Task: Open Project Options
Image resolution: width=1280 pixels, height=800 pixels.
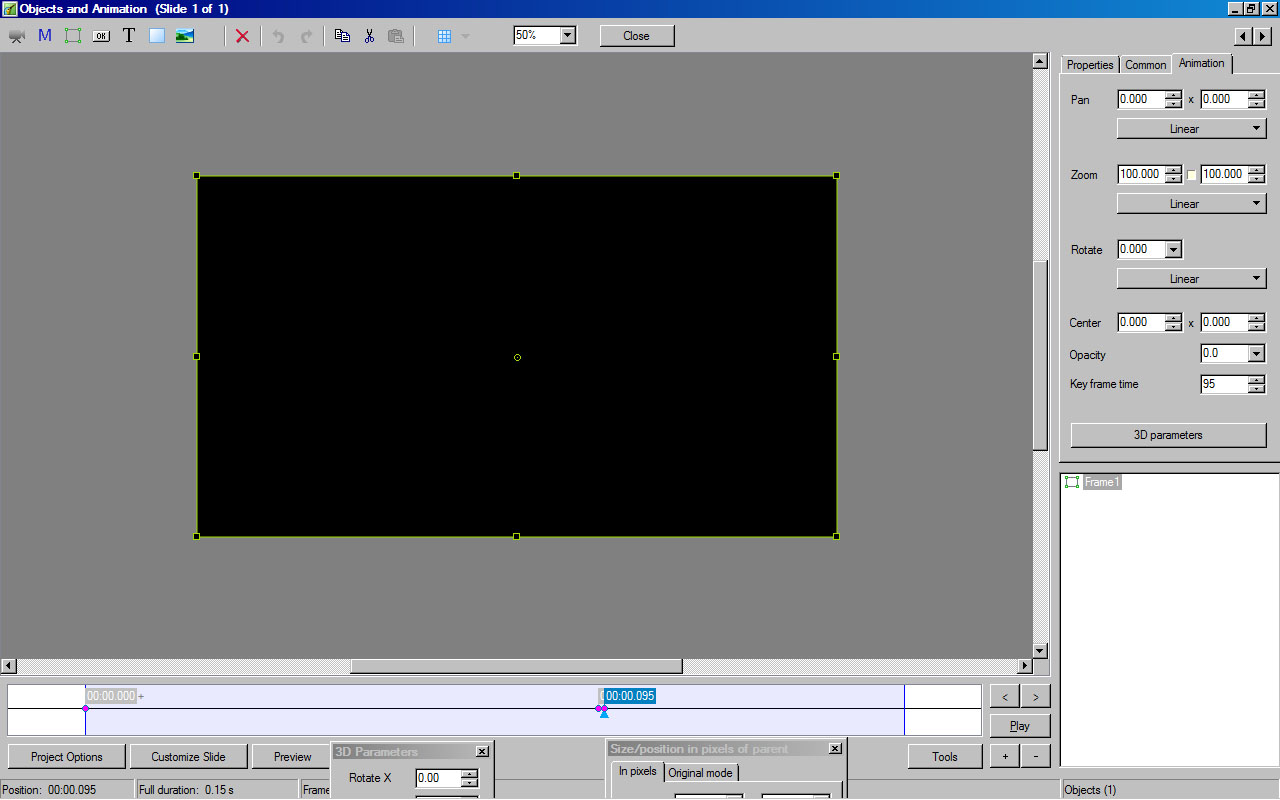Action: 67,757
